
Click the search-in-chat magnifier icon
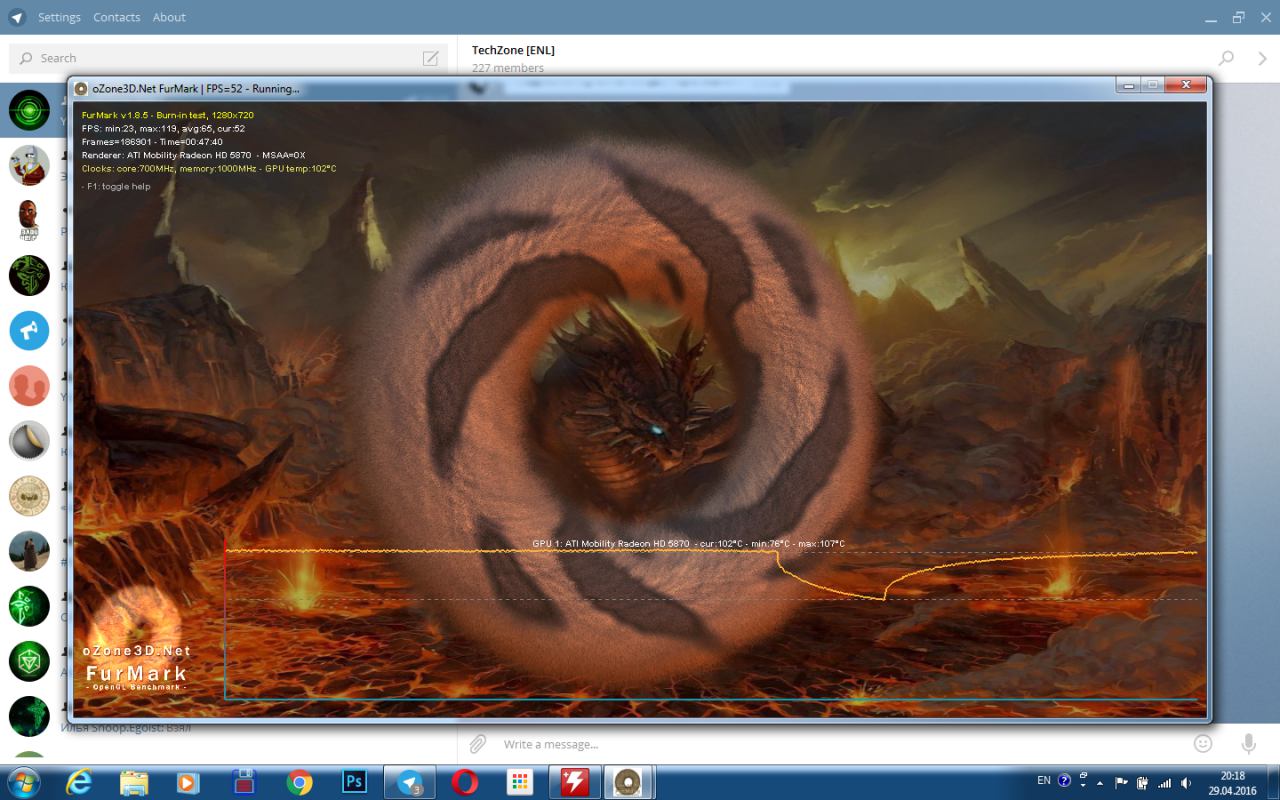tap(1226, 58)
